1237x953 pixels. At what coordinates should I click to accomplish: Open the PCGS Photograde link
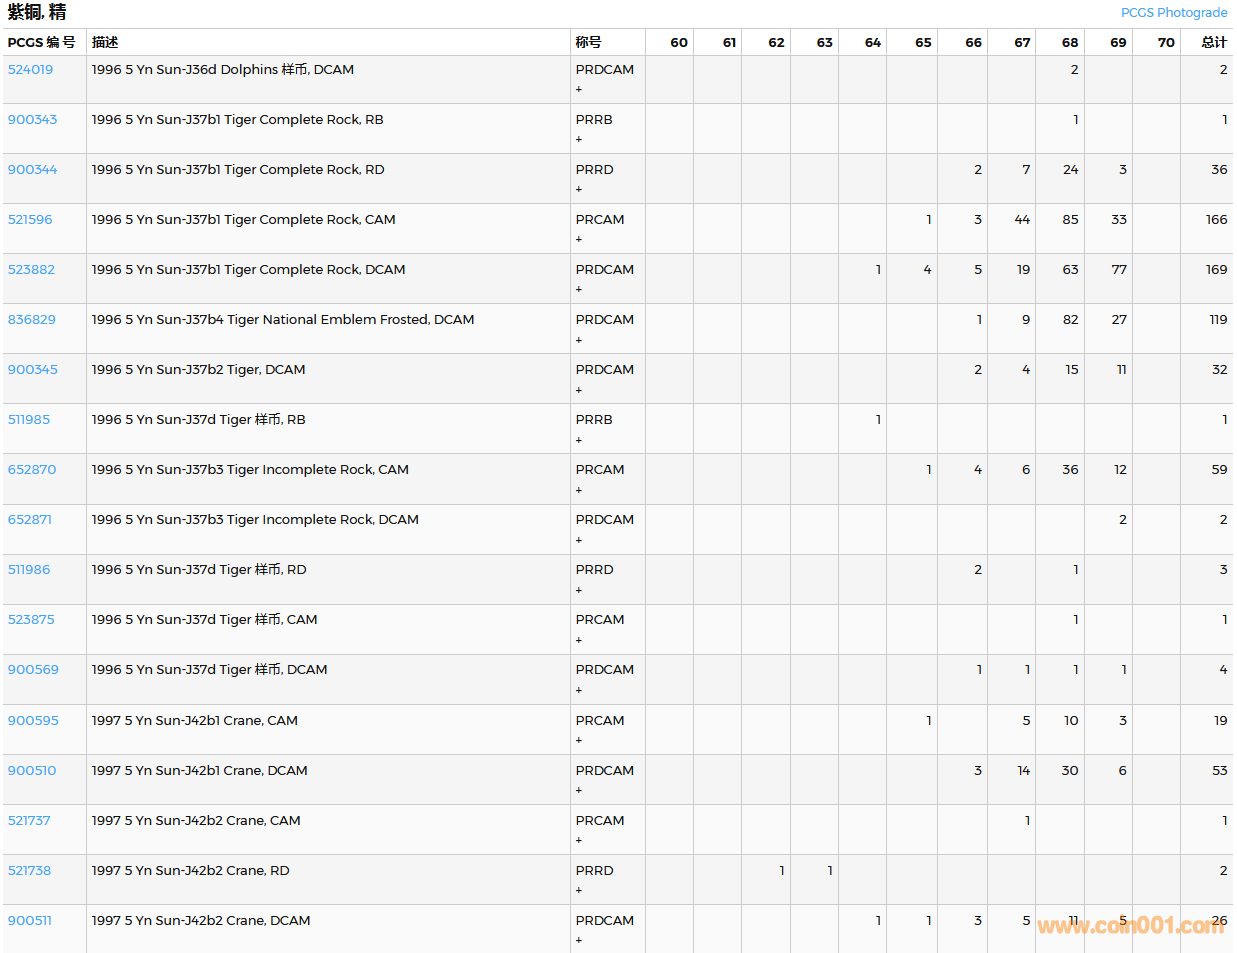tap(1173, 13)
